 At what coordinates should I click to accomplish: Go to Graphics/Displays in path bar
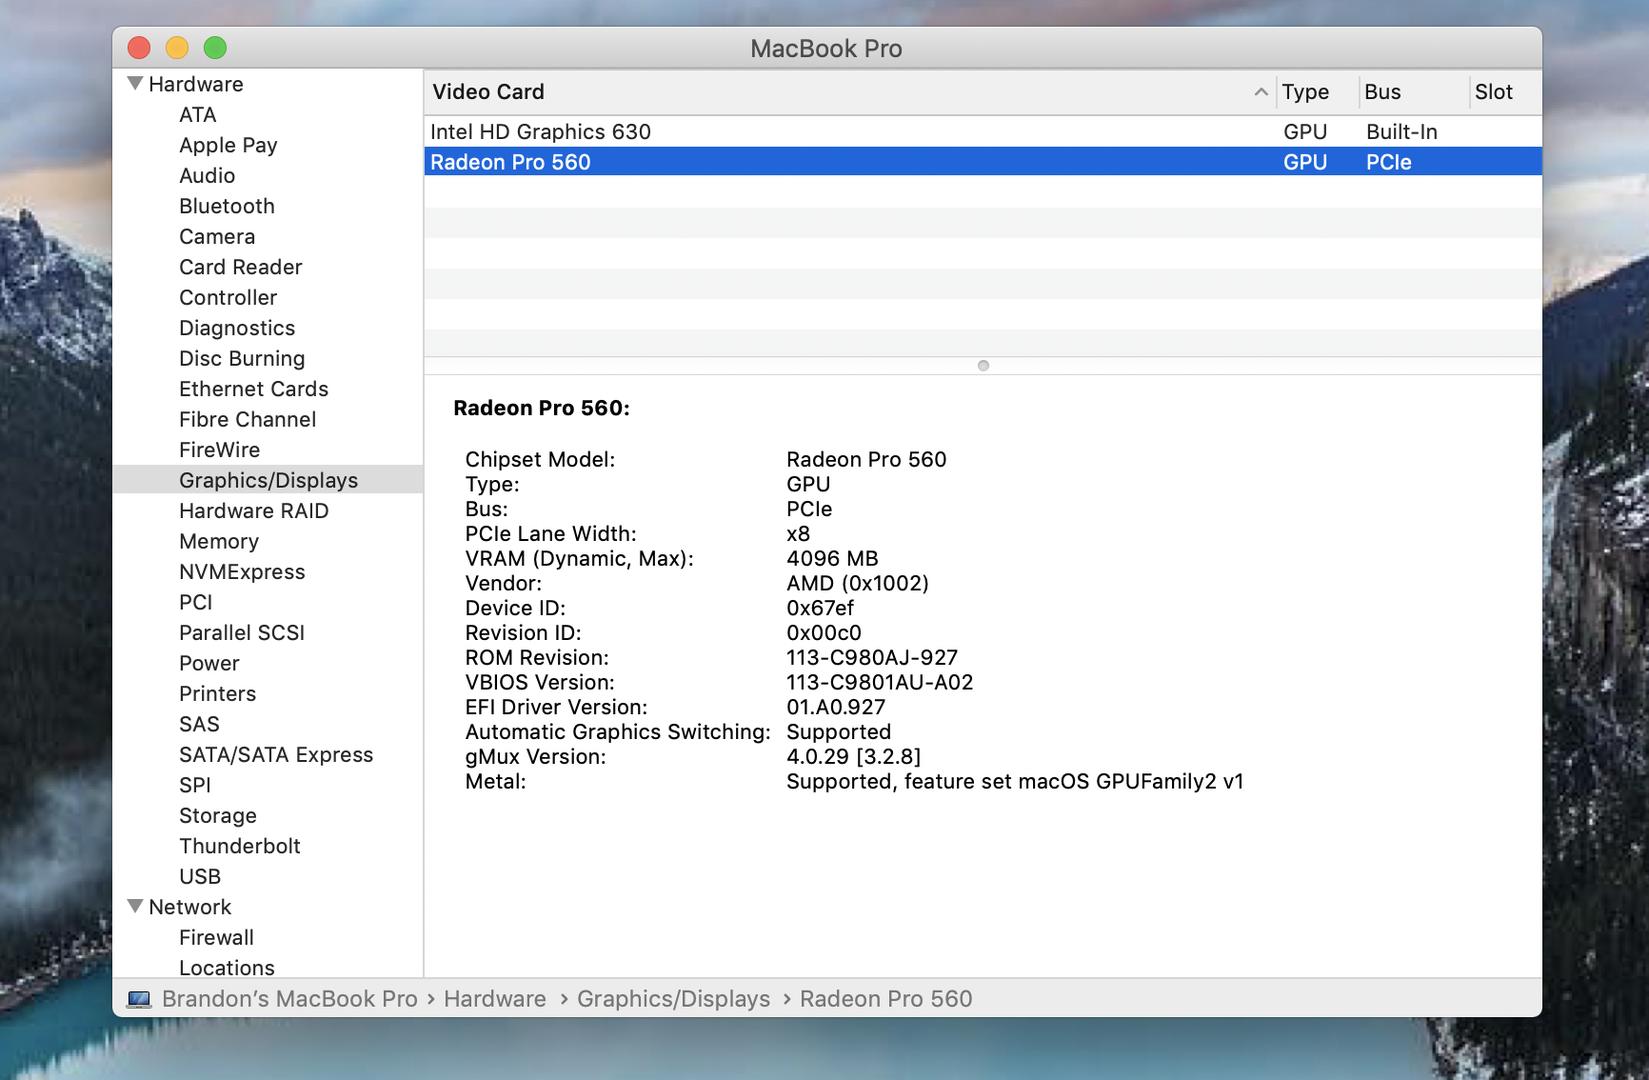click(x=673, y=999)
